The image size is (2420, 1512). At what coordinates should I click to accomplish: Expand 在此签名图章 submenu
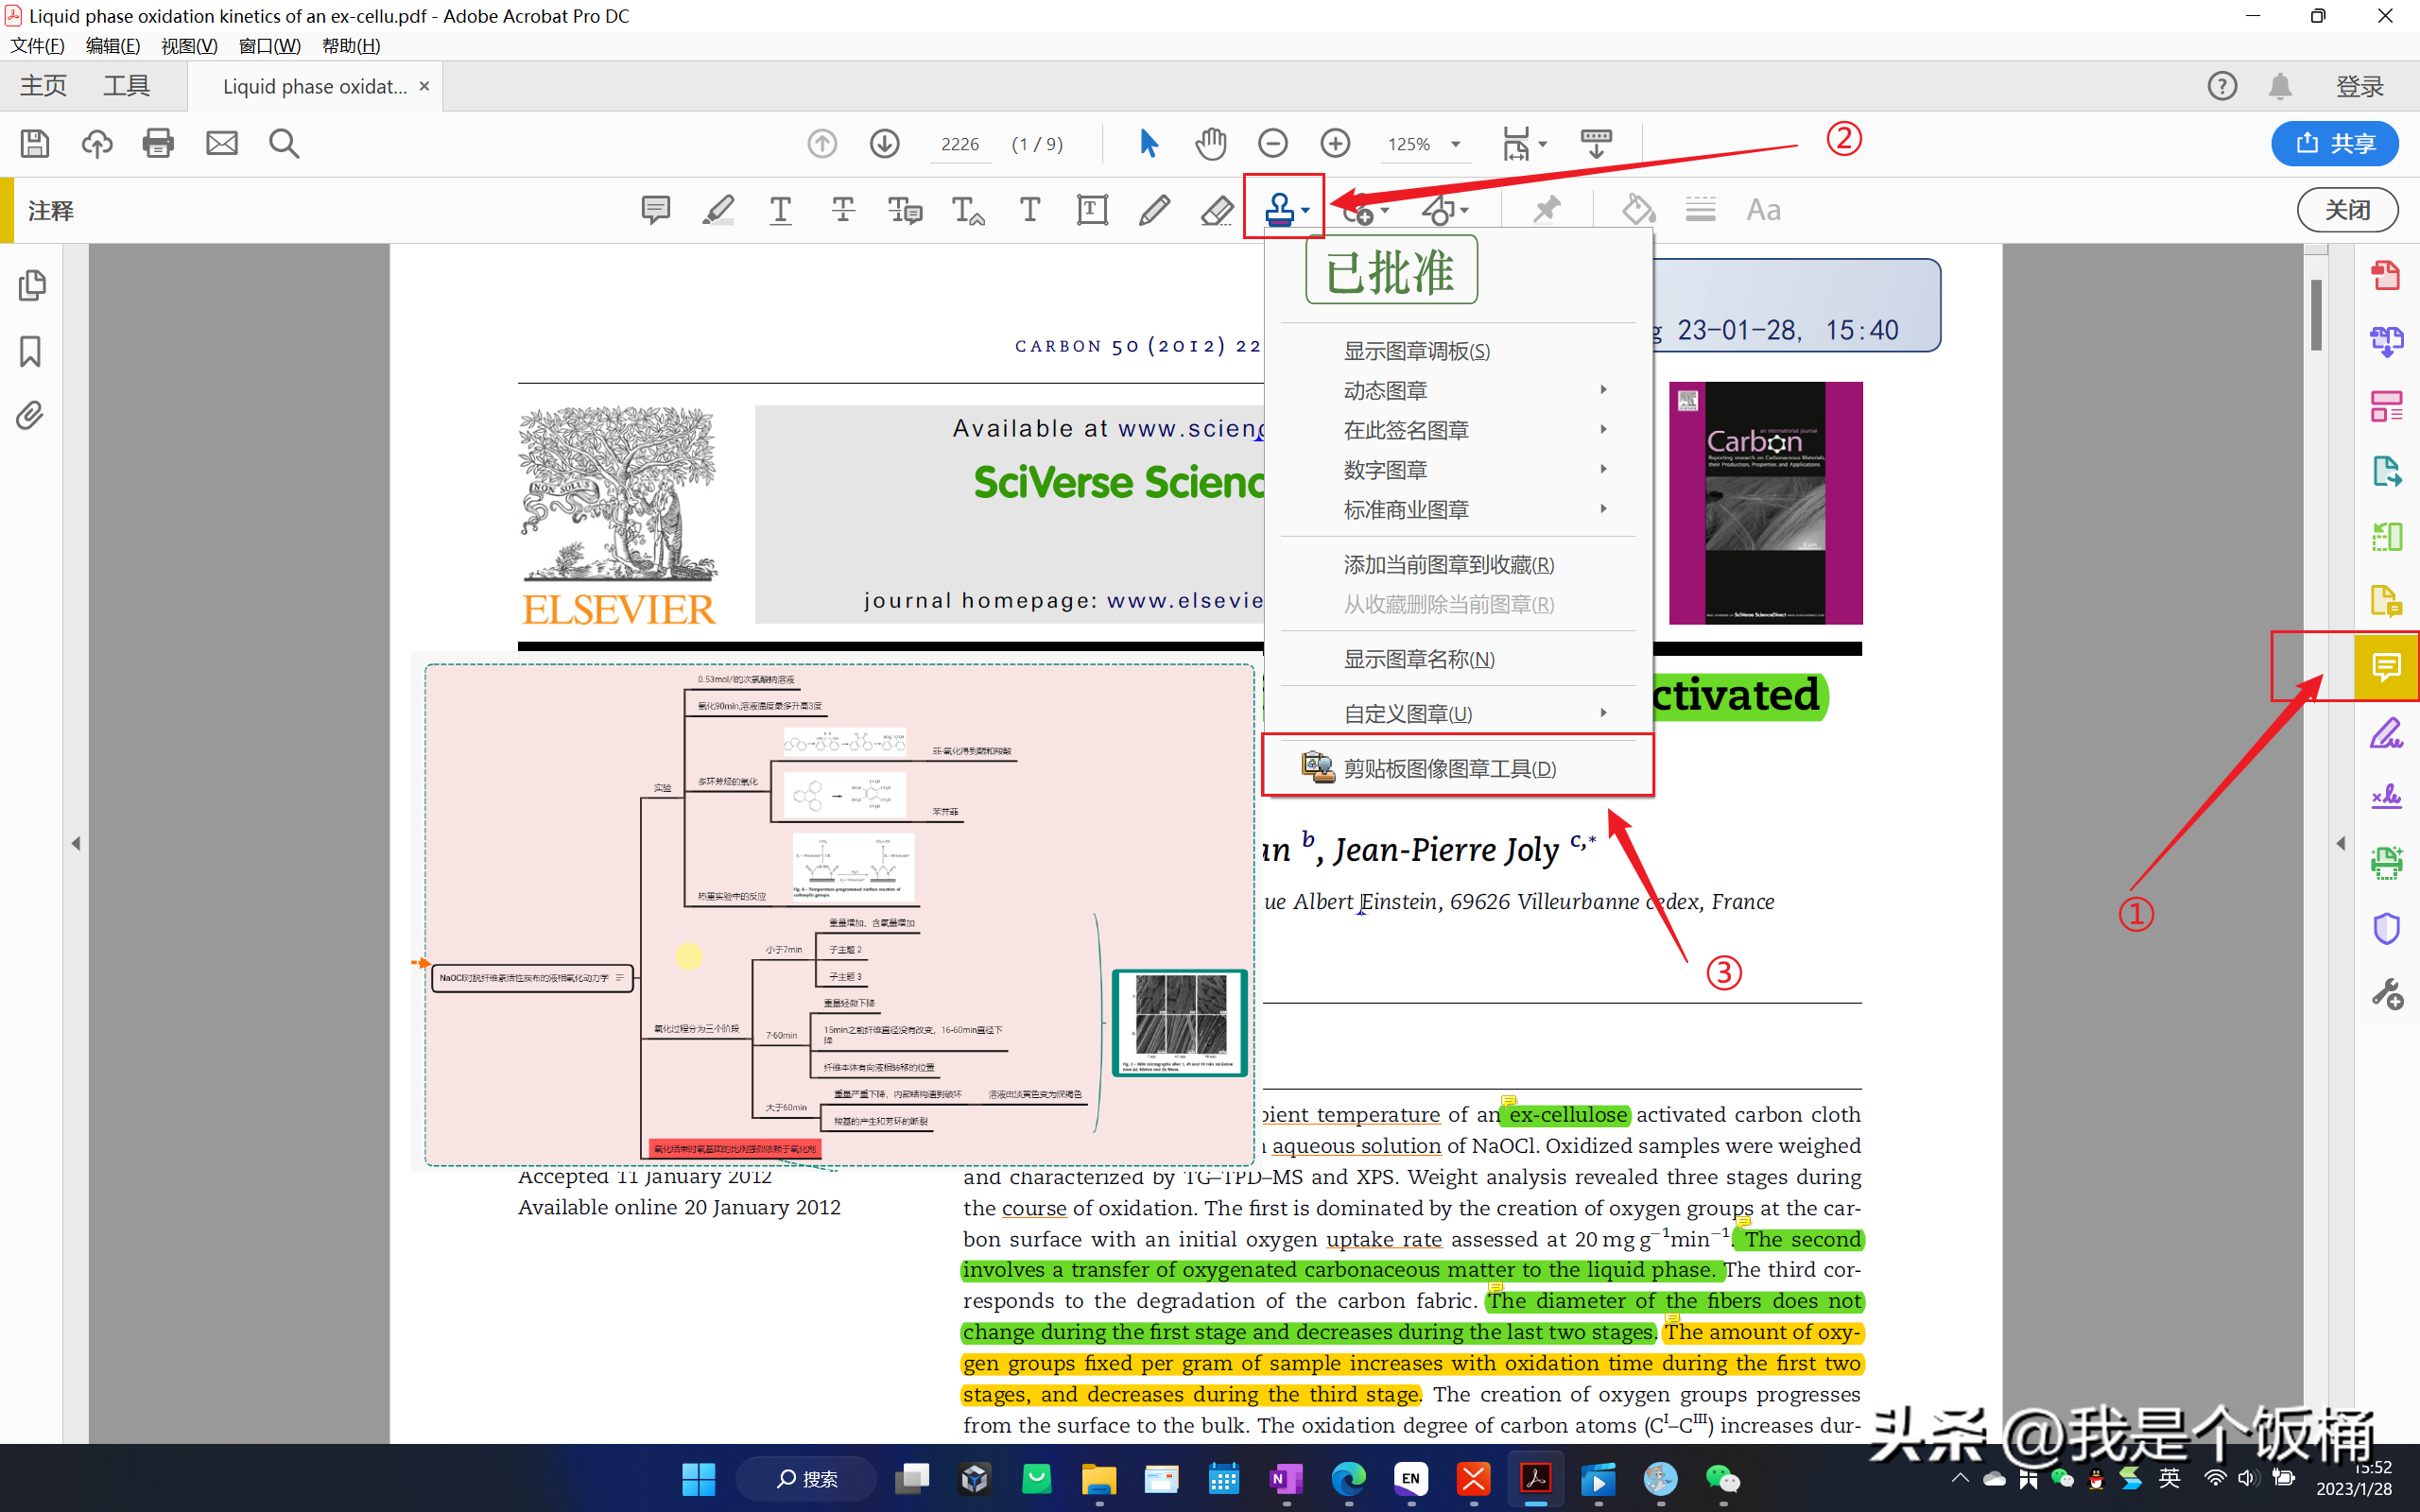(1603, 430)
